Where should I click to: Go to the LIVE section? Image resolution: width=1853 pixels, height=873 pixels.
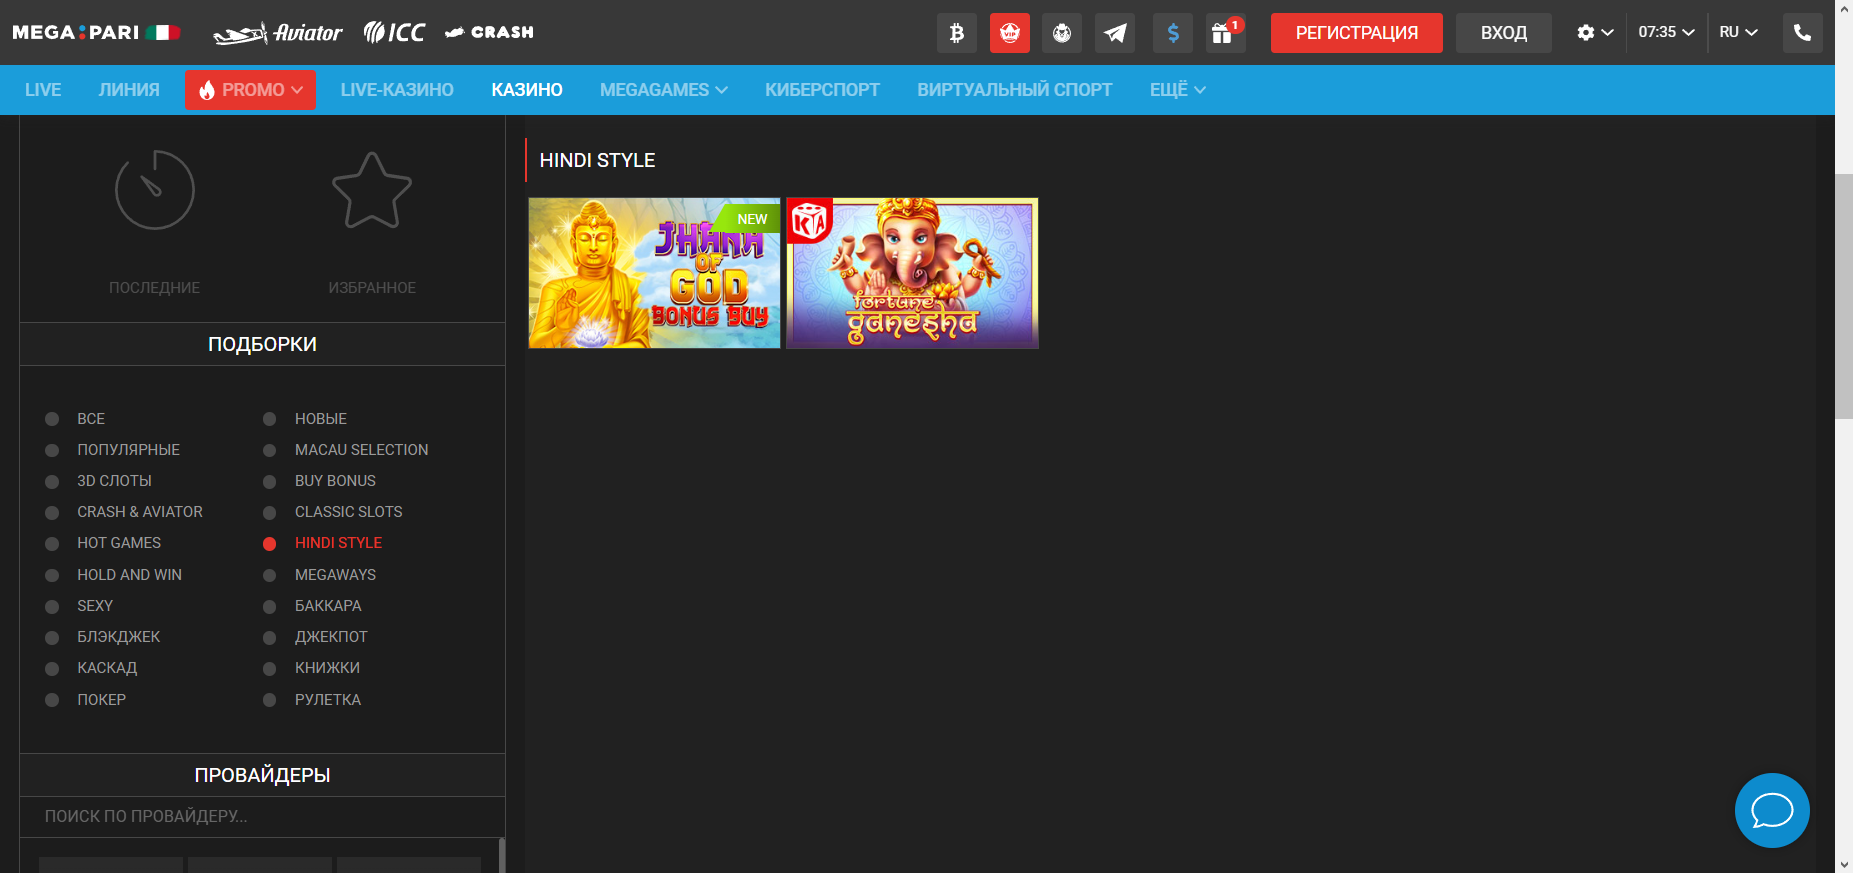[x=43, y=90]
